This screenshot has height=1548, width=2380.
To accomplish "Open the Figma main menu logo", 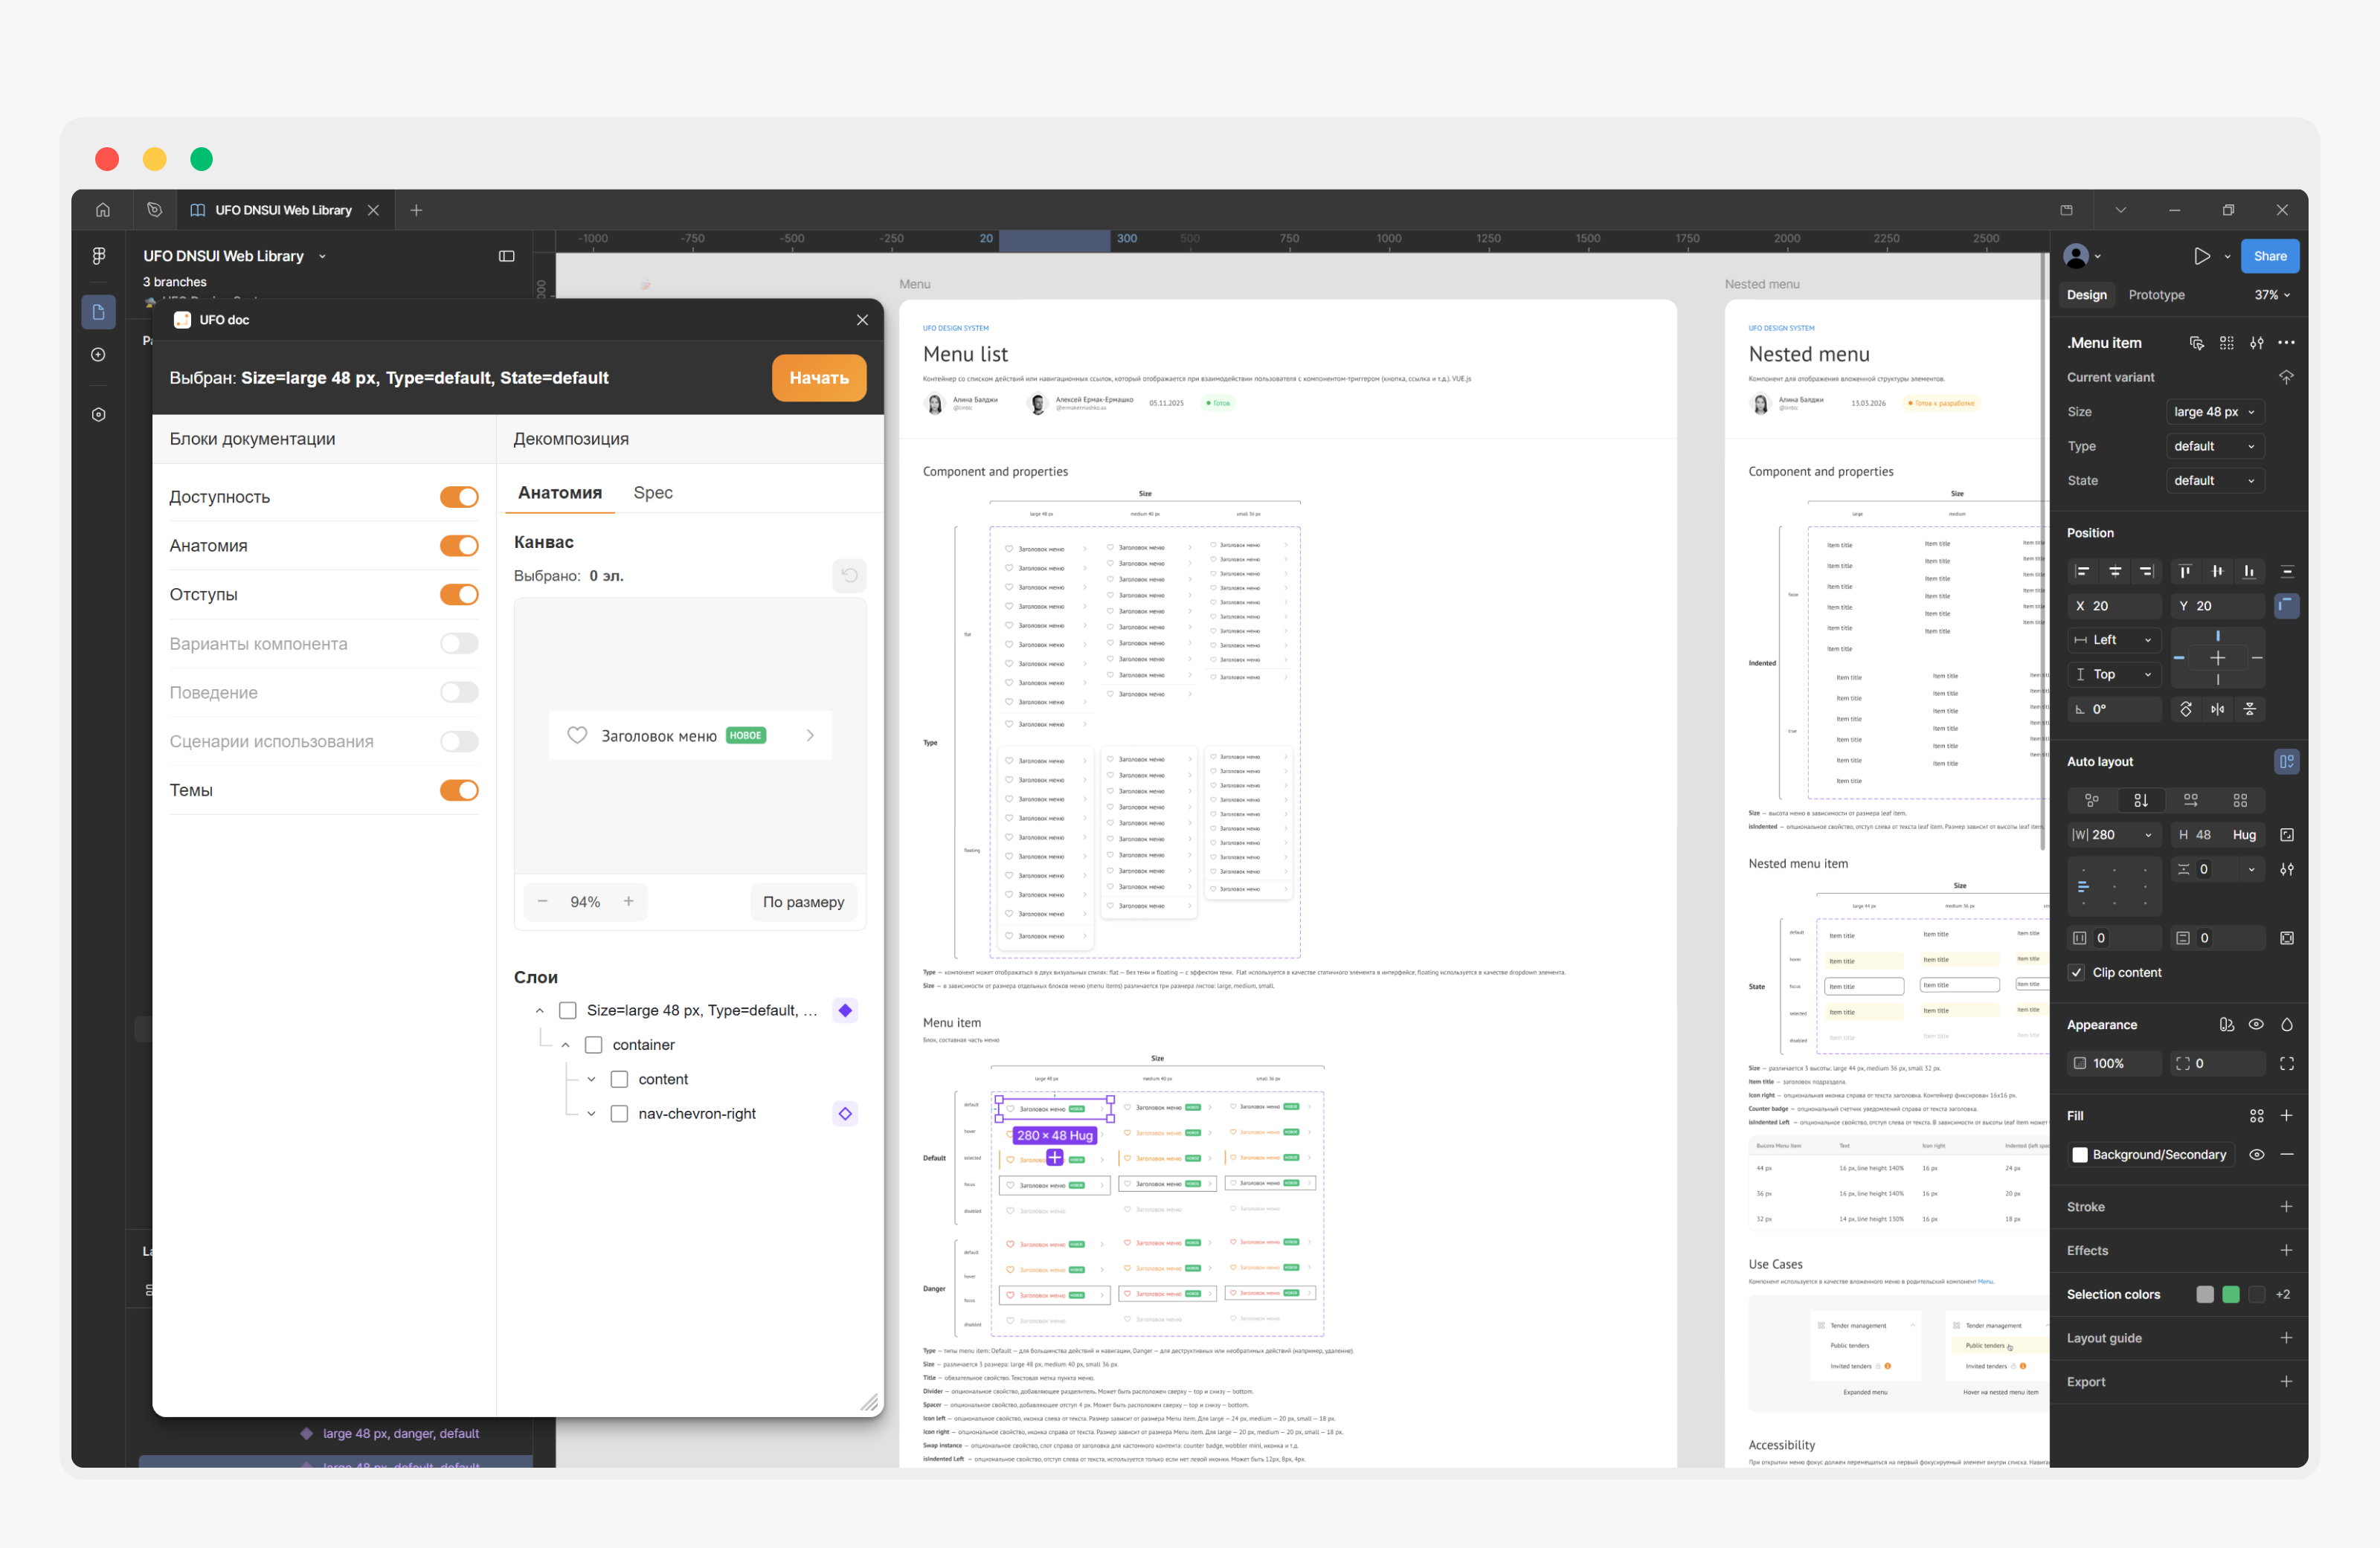I will tap(99, 256).
